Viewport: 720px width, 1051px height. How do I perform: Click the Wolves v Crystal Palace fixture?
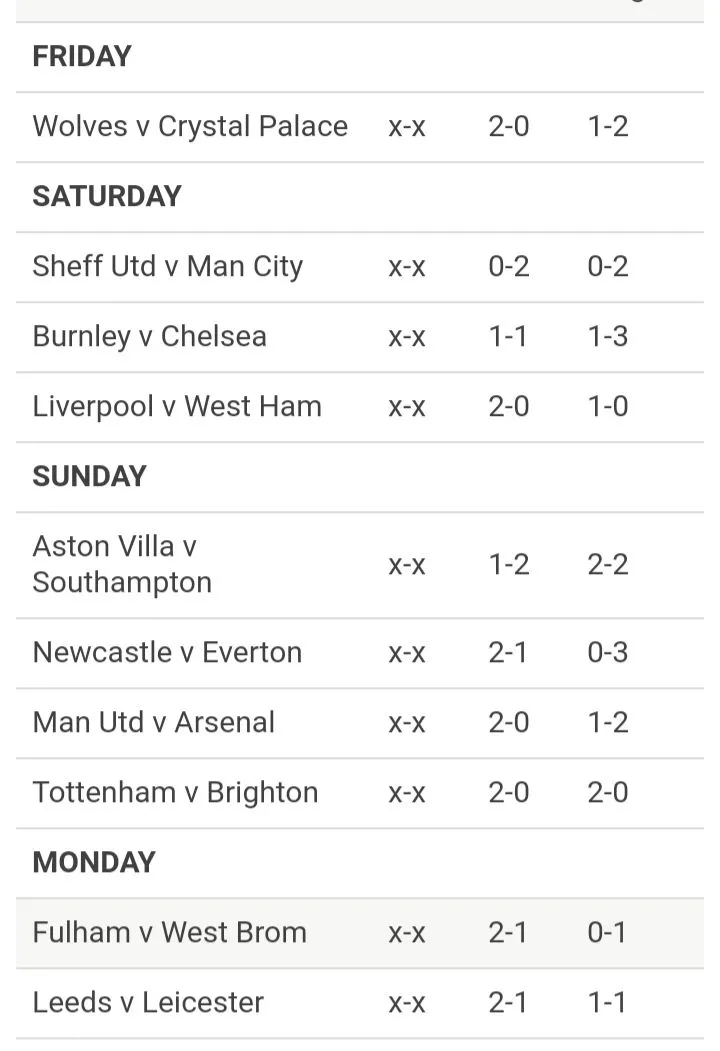point(190,127)
